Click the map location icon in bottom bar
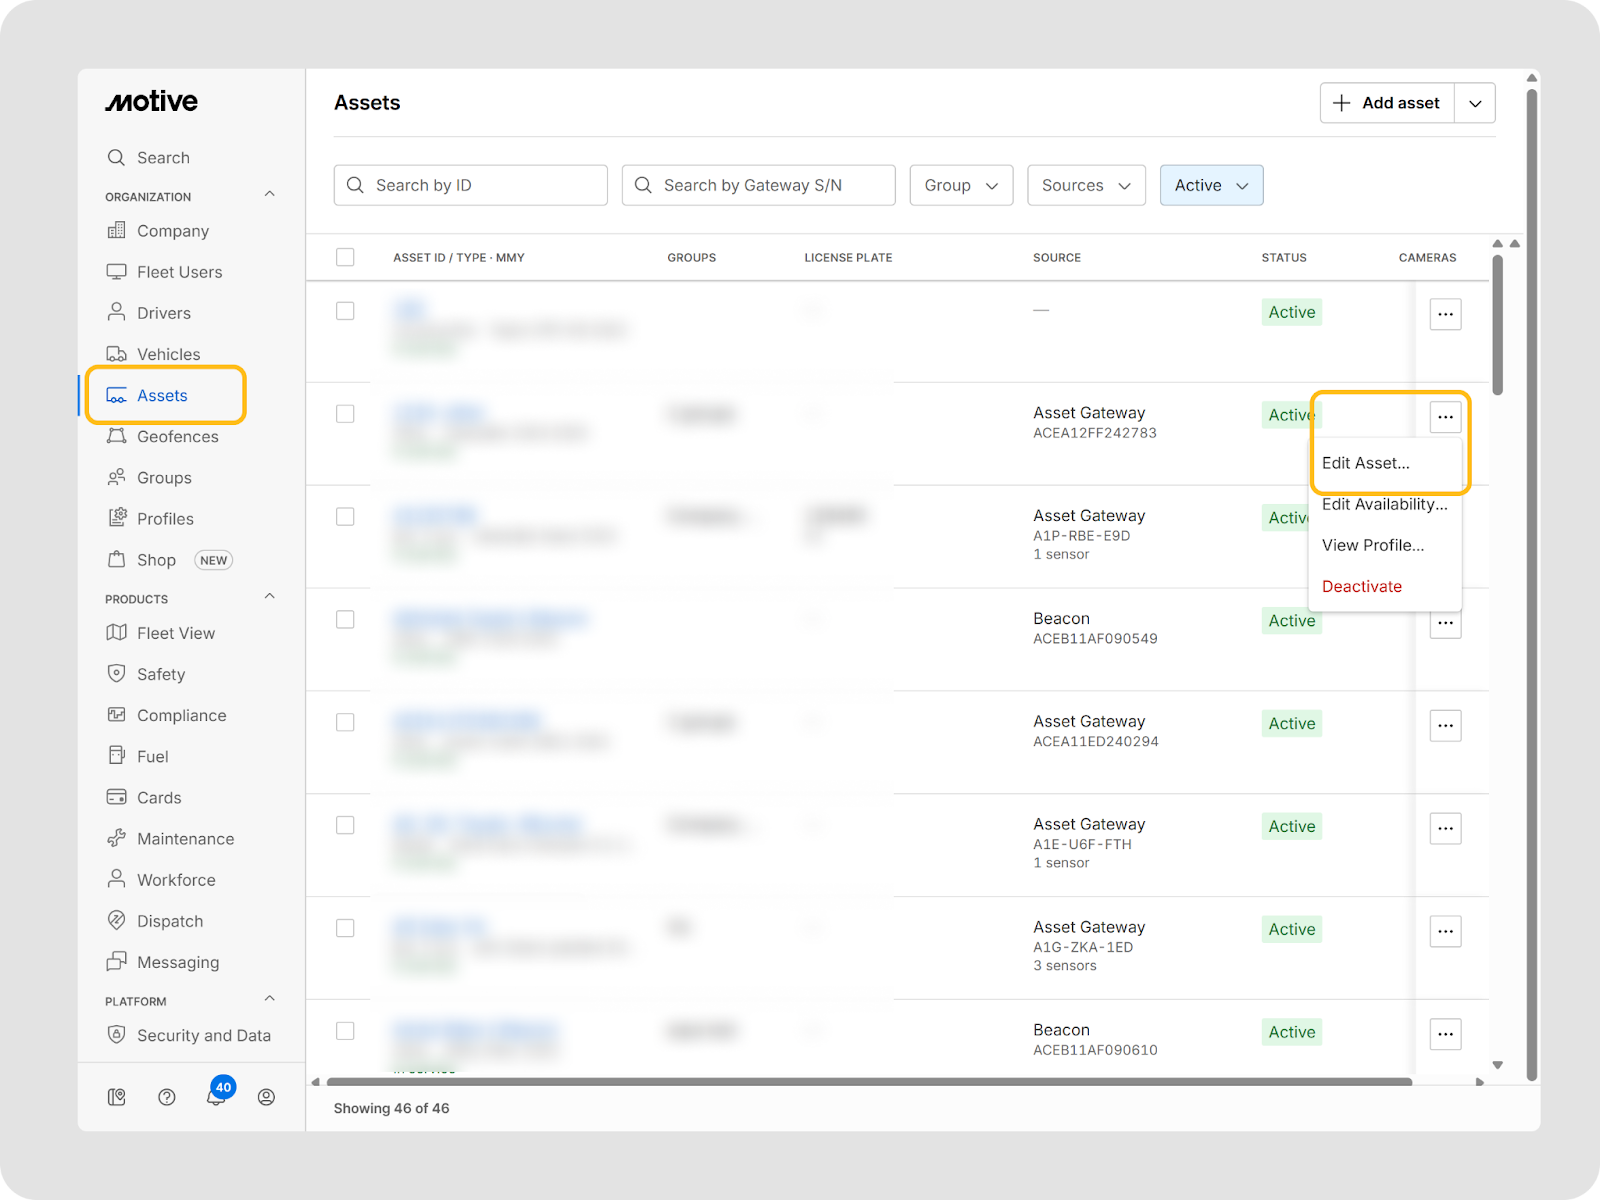1600x1200 pixels. [117, 1097]
